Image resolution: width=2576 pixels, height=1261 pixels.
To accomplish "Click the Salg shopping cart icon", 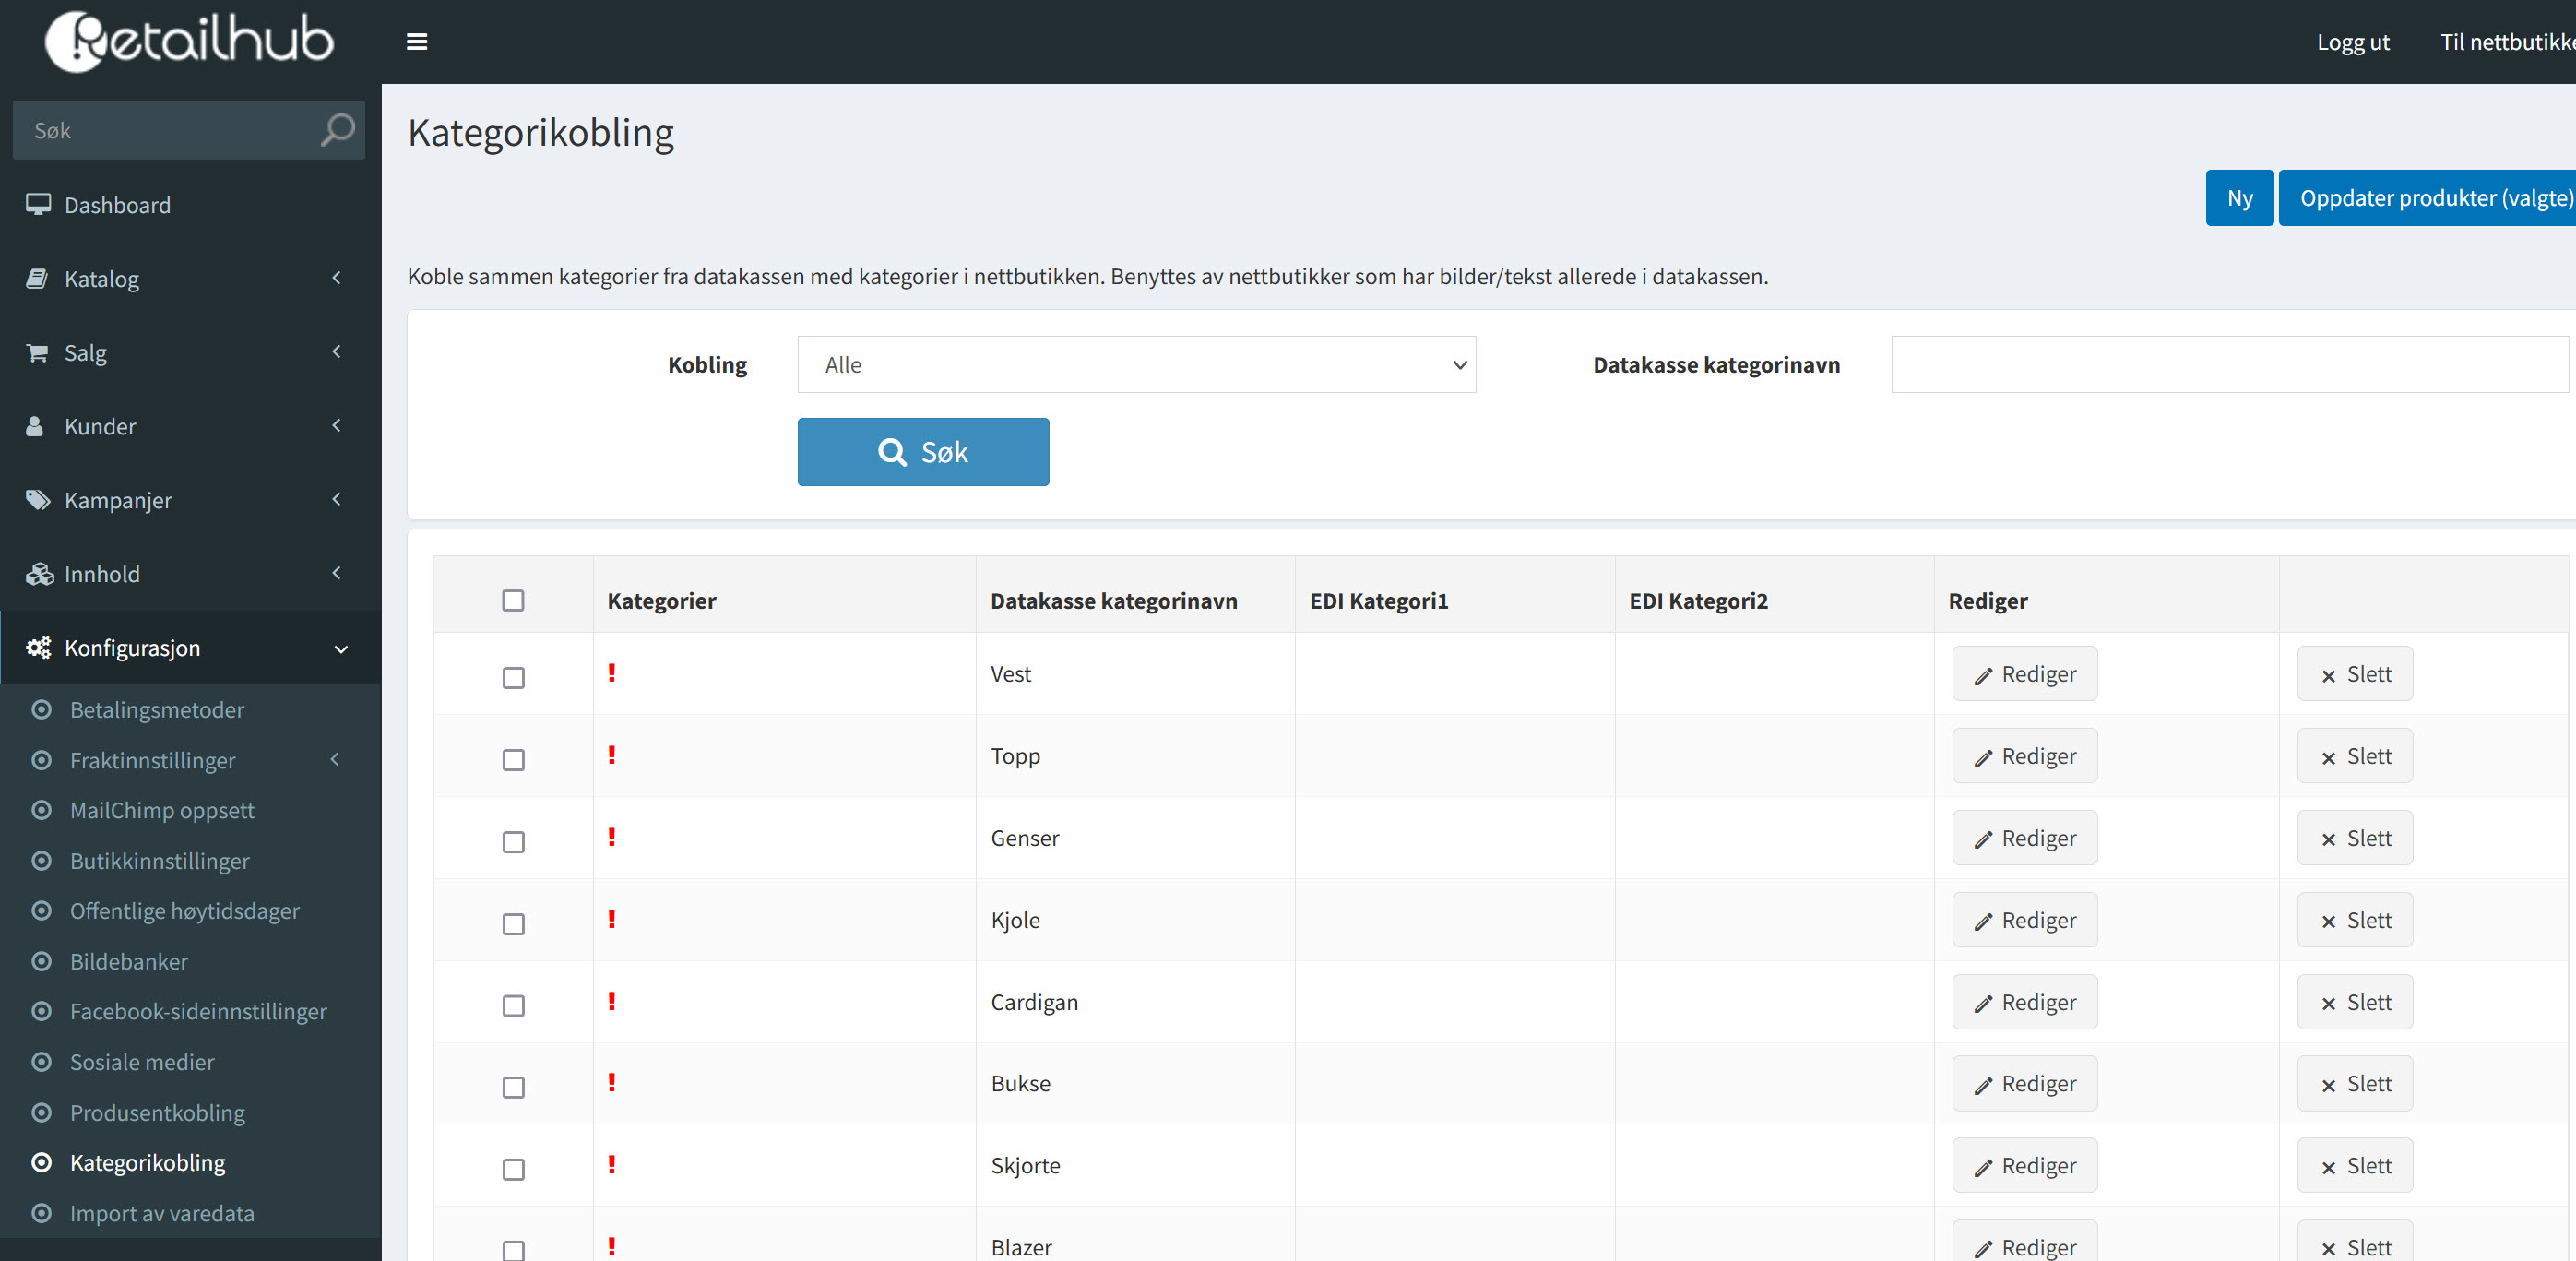I will [x=37, y=352].
